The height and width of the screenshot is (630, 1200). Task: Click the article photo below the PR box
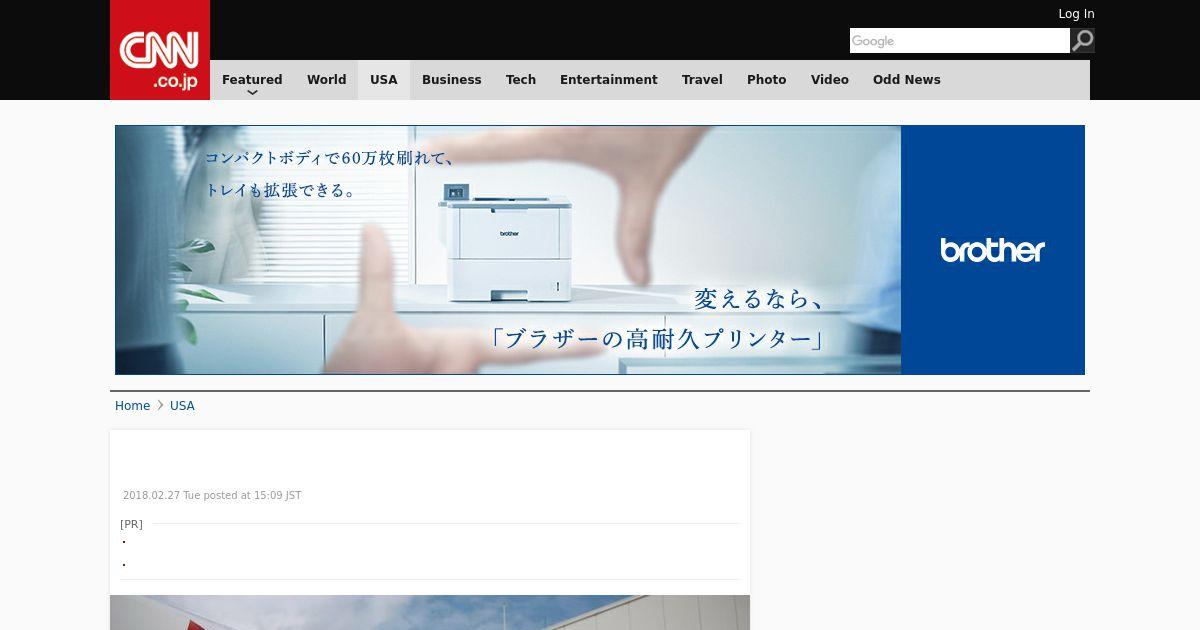[x=430, y=613]
